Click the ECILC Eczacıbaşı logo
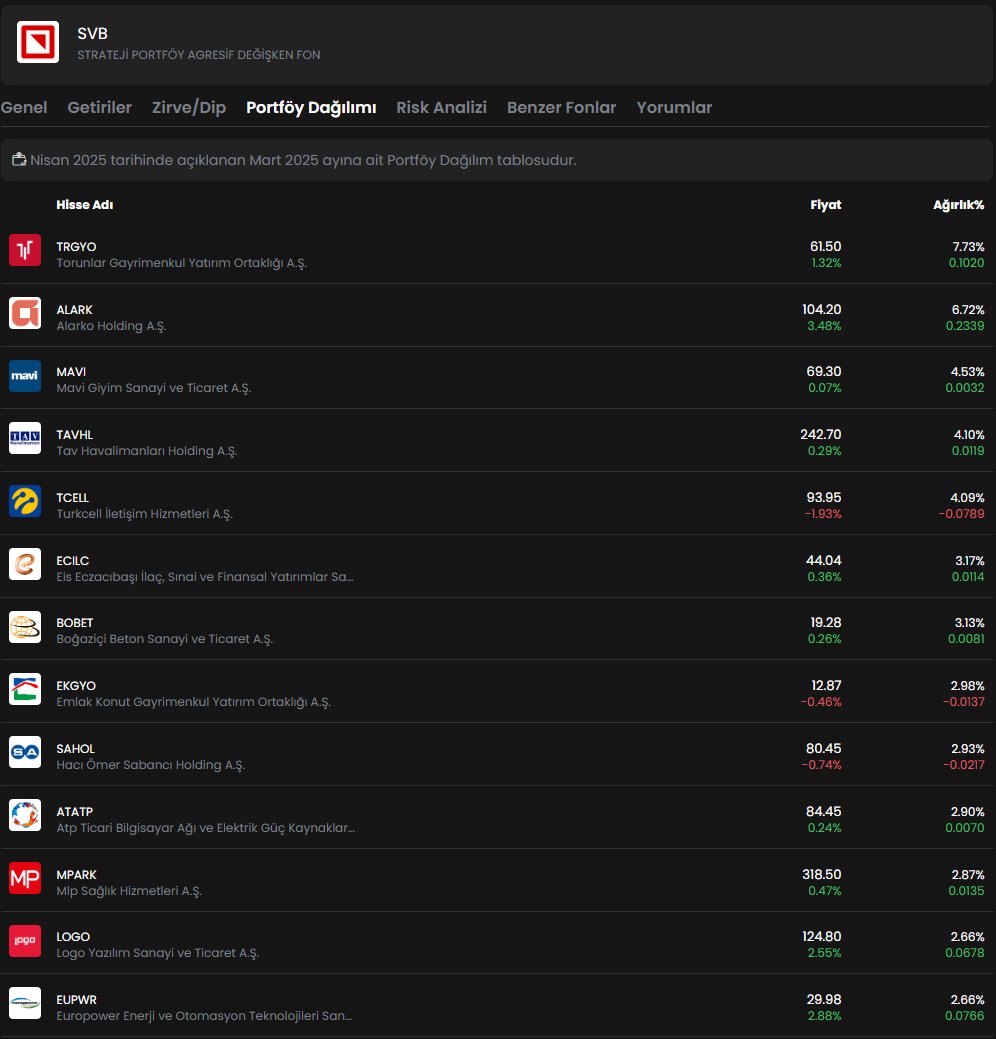 point(25,564)
